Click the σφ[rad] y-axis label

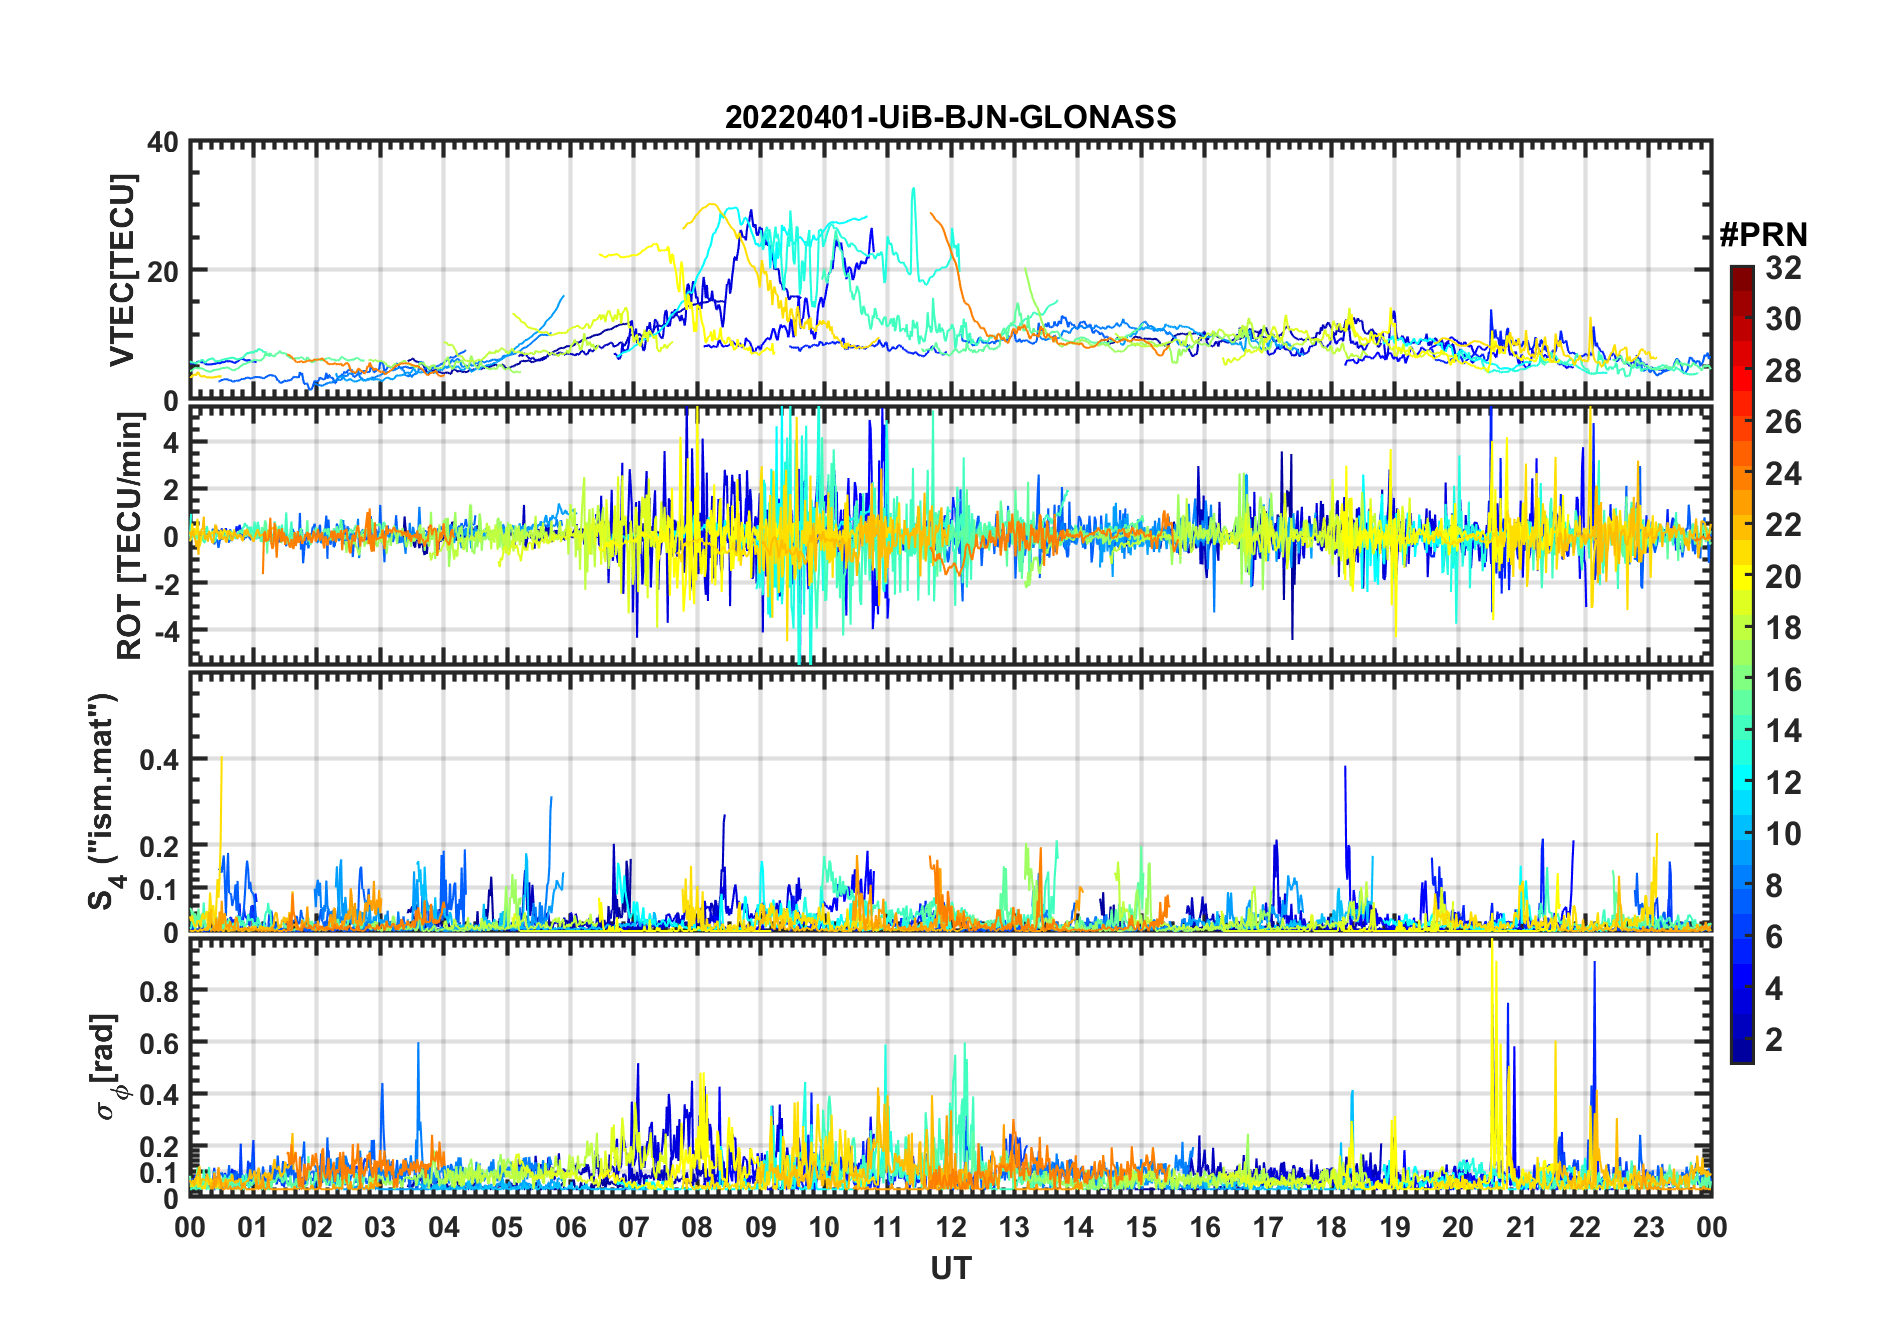tap(109, 1066)
